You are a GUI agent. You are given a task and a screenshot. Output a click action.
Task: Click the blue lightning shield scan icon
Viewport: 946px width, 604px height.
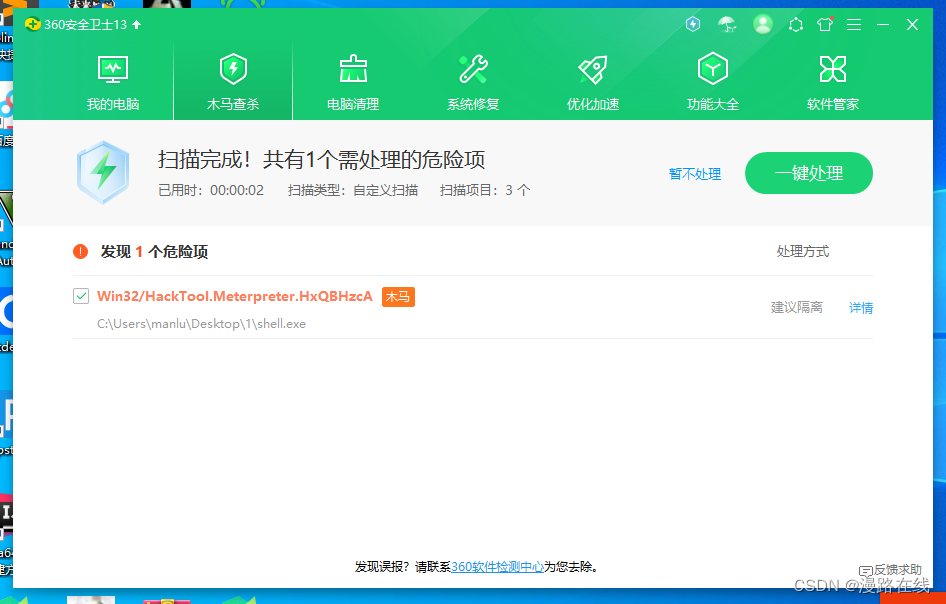103,173
